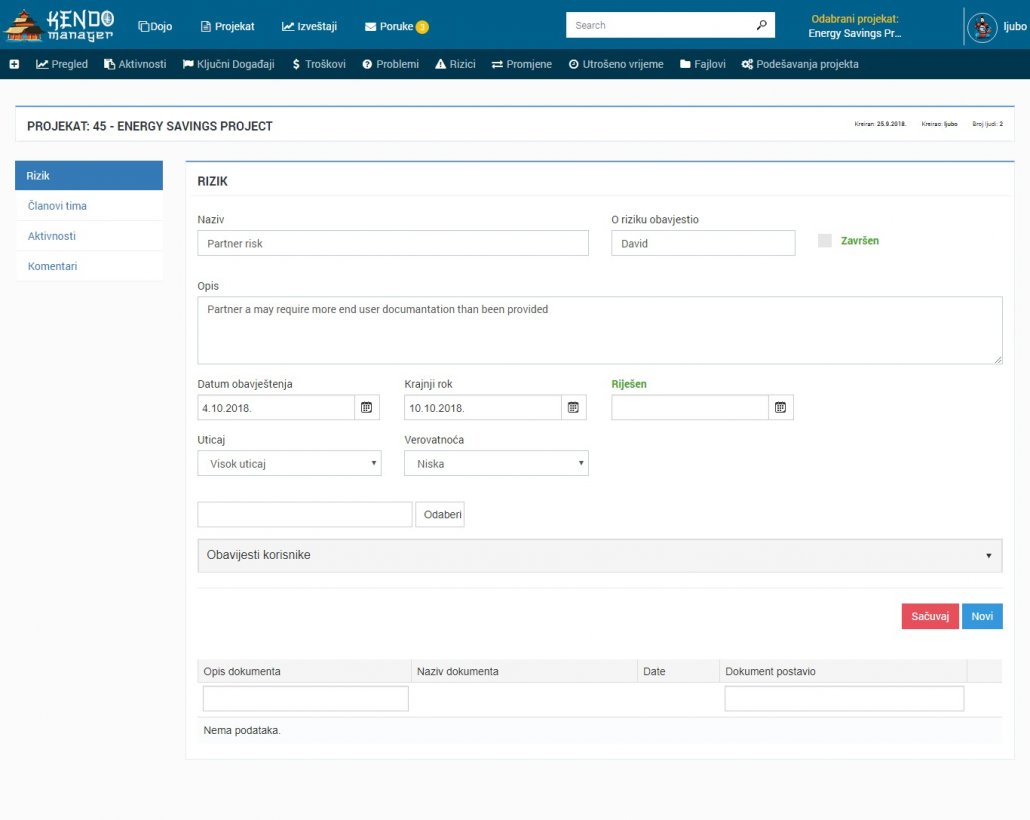Open the Fajlovi section

703,64
